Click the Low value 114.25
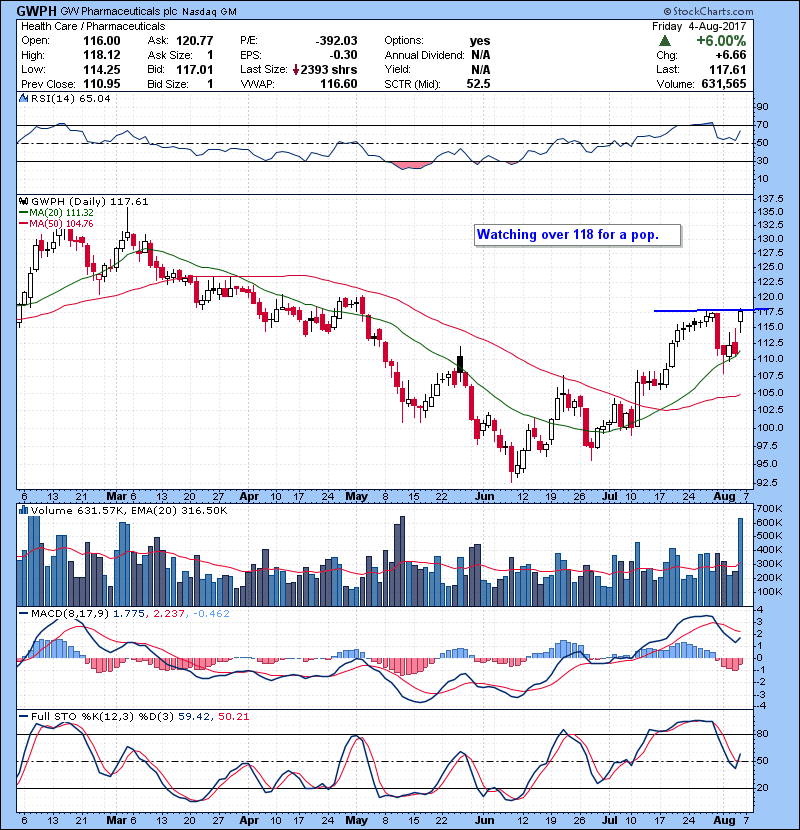 (102, 69)
